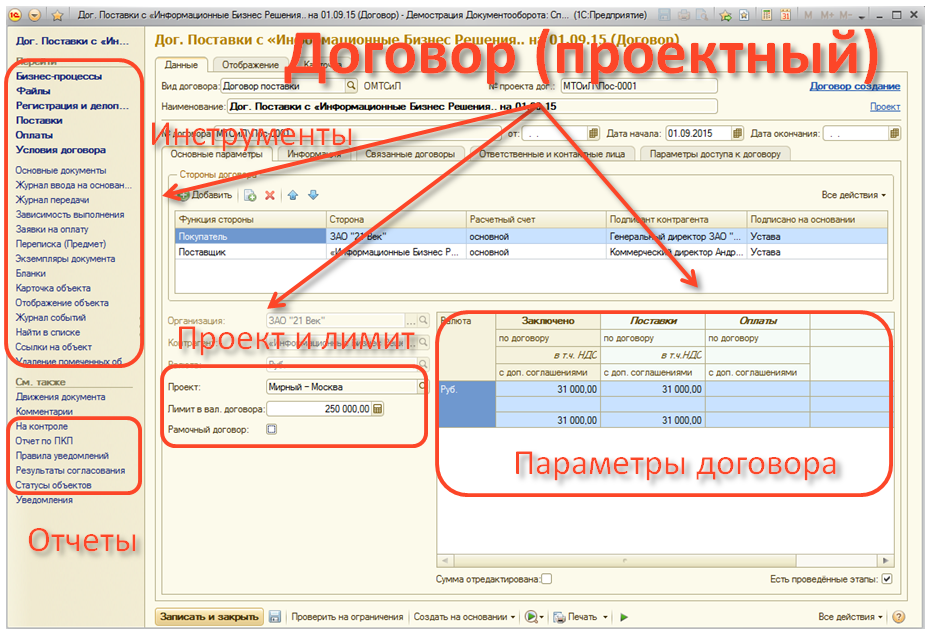Open Все действия menu above parties table
930x633 pixels.
pyautogui.click(x=853, y=195)
